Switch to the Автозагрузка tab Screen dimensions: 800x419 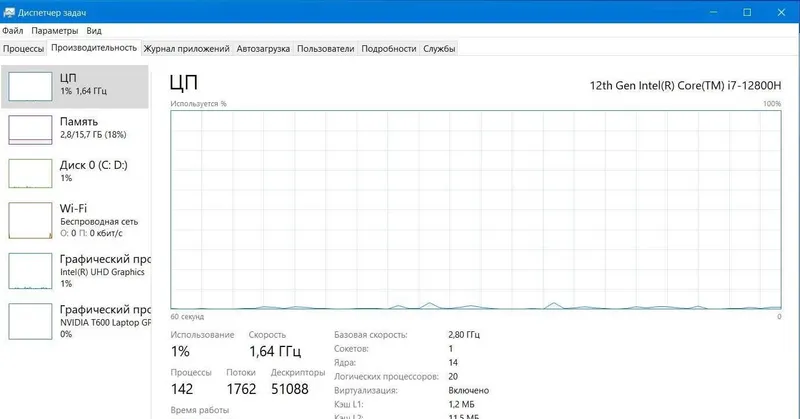[x=263, y=48]
